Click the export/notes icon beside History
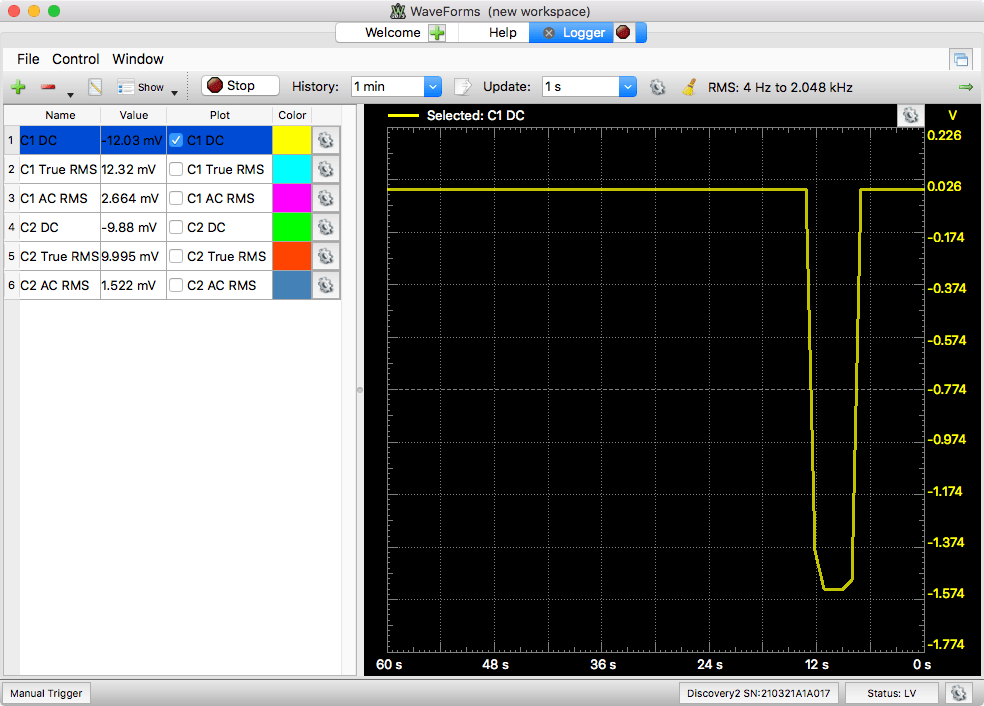This screenshot has width=984, height=706. (462, 87)
